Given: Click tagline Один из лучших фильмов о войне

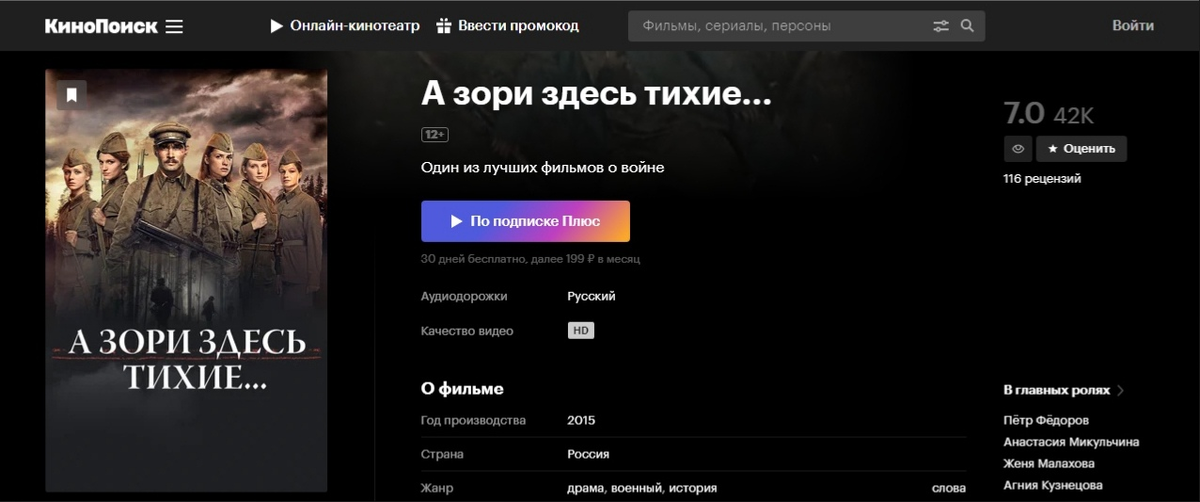Looking at the screenshot, I should click(x=543, y=167).
